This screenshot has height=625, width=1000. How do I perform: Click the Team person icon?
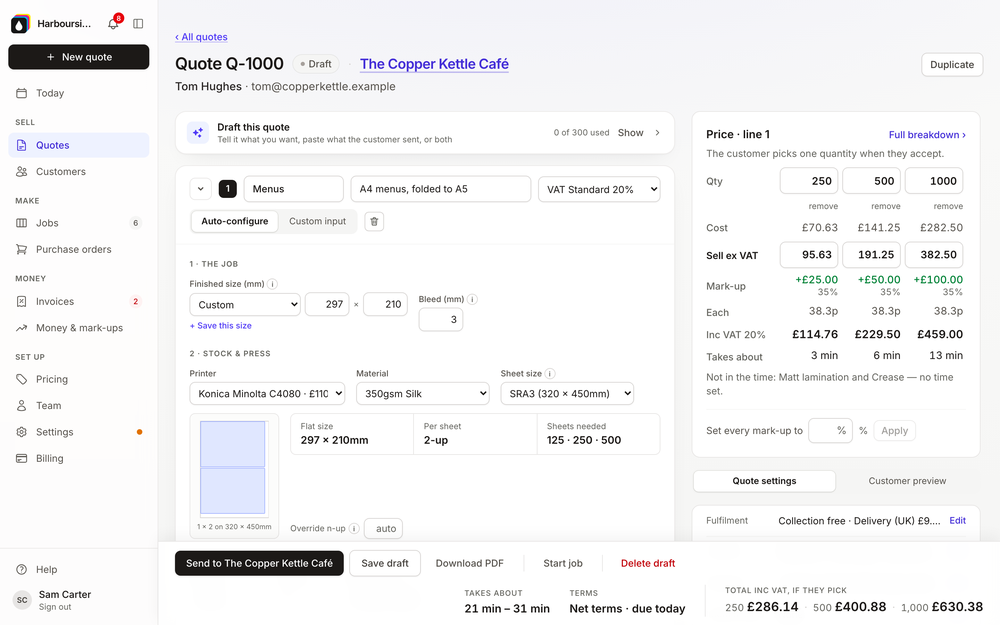(x=22, y=406)
